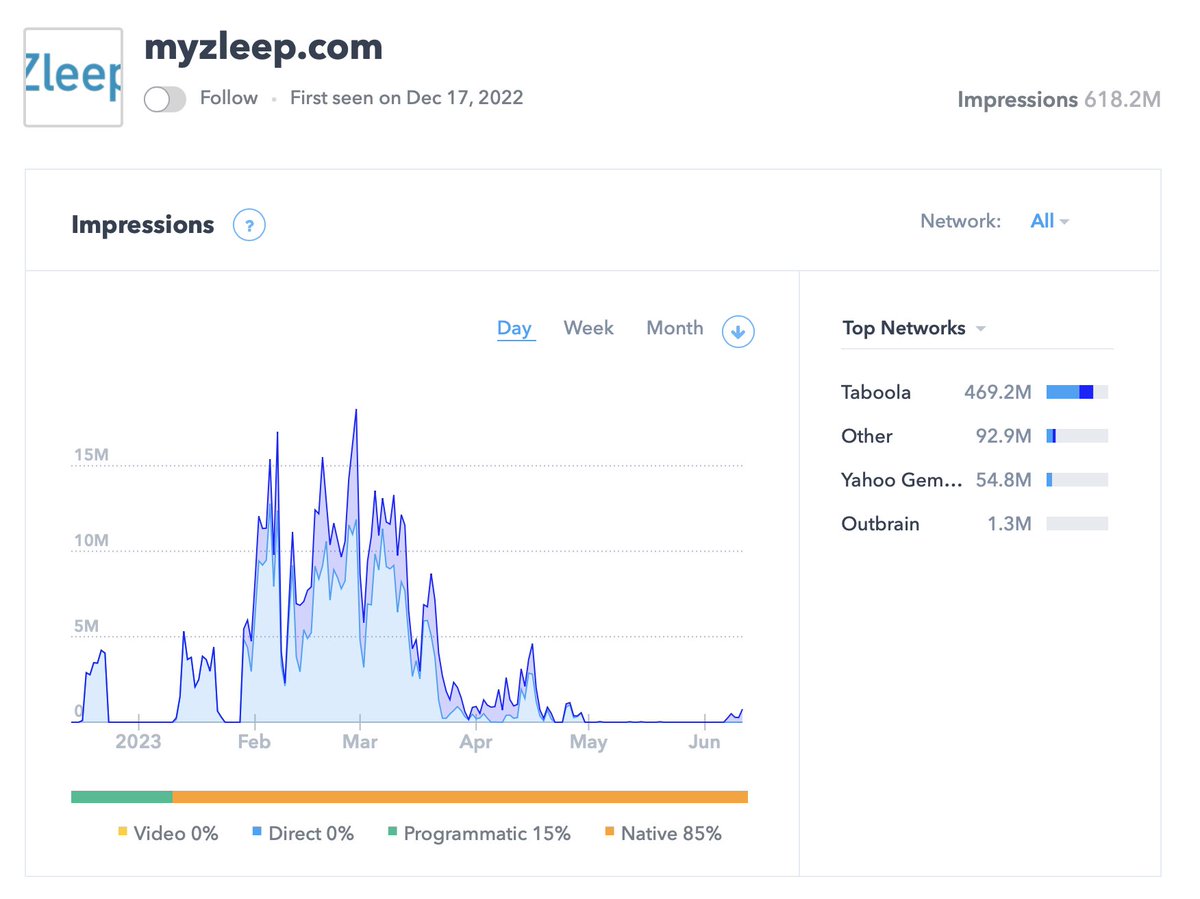Image resolution: width=1200 pixels, height=899 pixels.
Task: Select the Outbrain network row
Action: [x=975, y=524]
